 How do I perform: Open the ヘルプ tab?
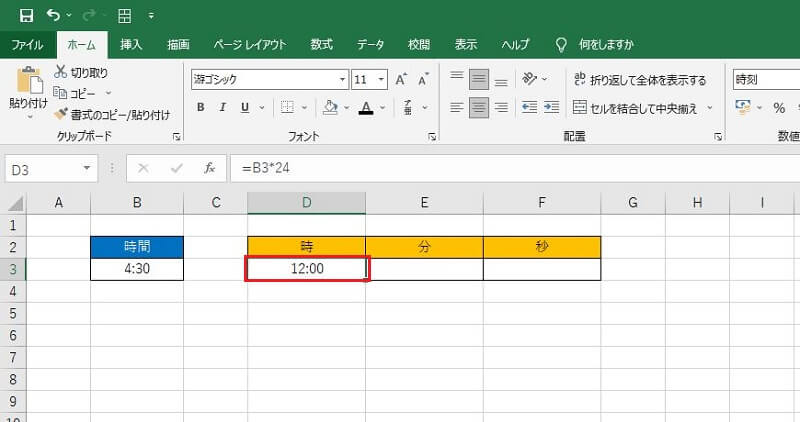click(515, 45)
